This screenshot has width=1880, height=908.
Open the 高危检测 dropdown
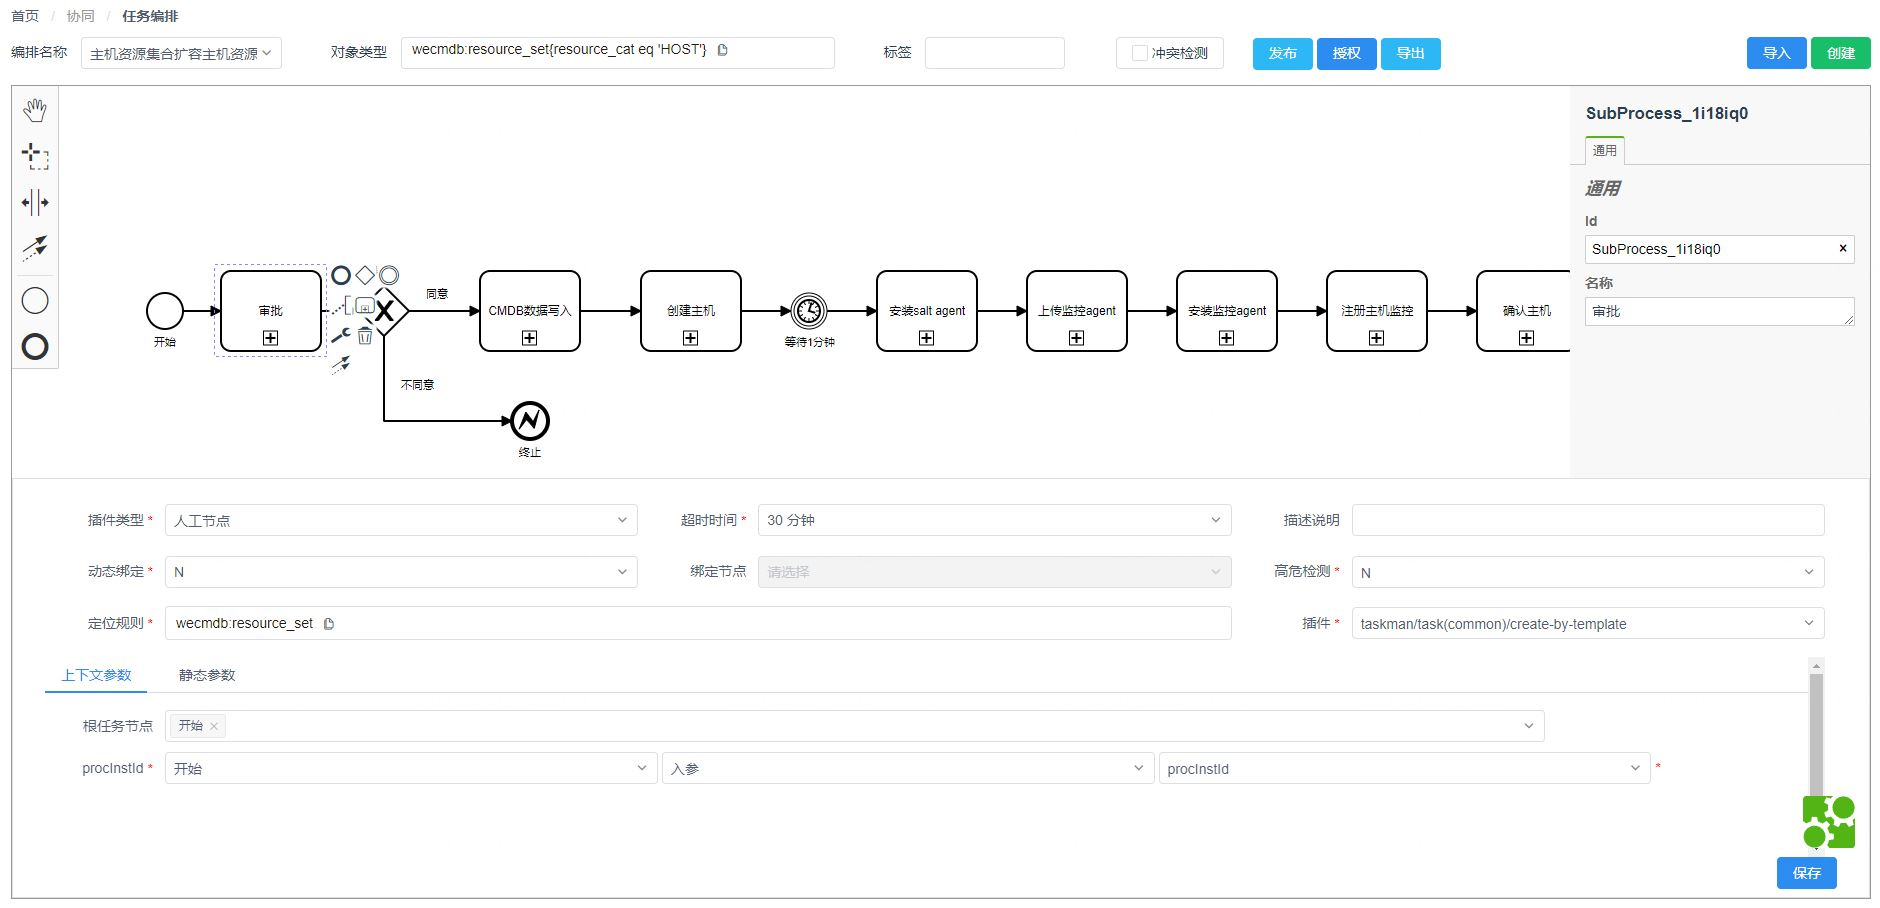(1587, 572)
